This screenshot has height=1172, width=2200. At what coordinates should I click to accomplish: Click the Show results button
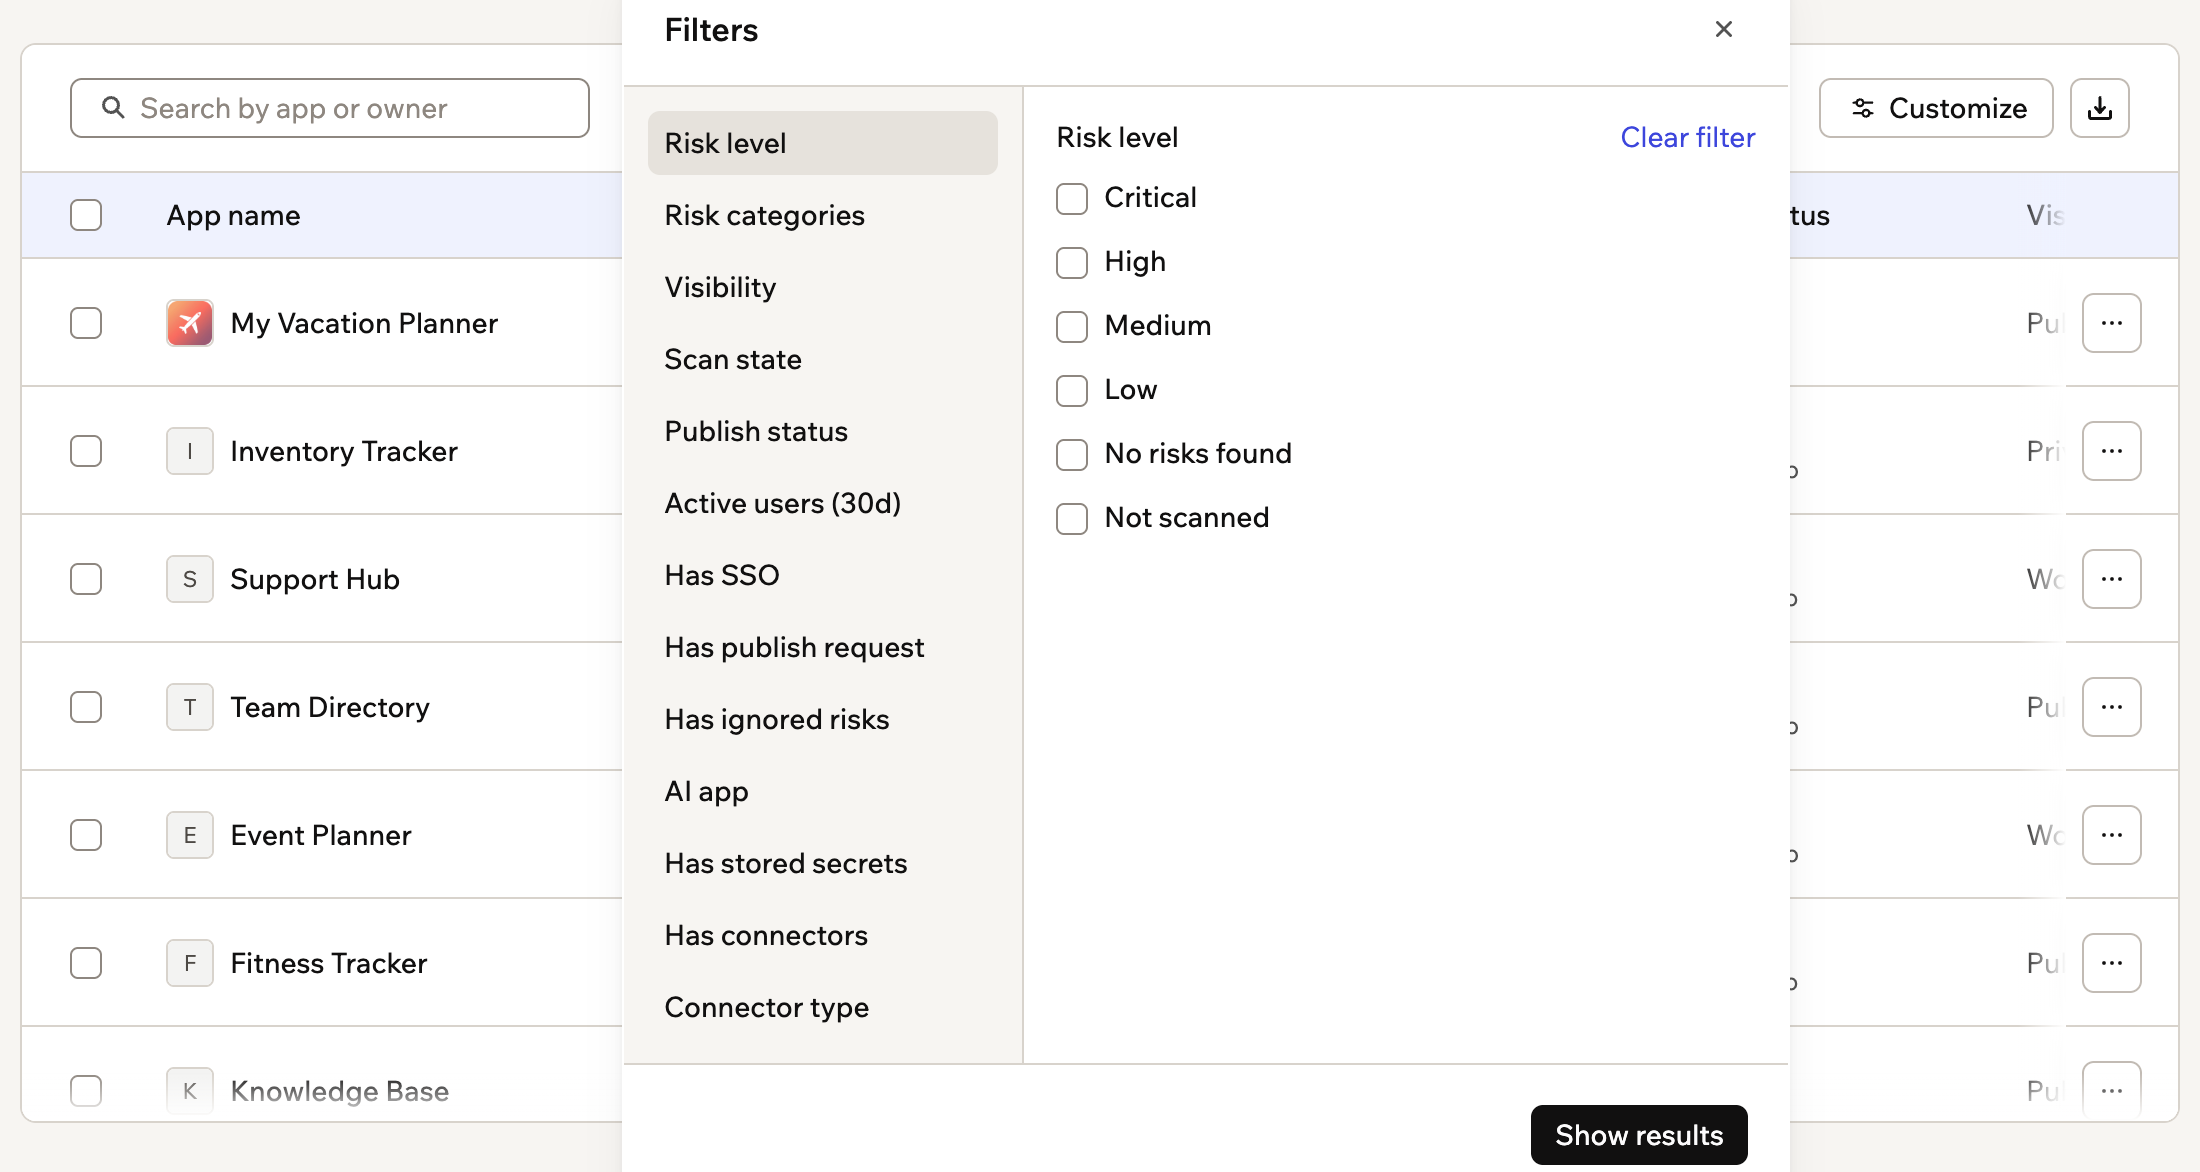pyautogui.click(x=1639, y=1135)
